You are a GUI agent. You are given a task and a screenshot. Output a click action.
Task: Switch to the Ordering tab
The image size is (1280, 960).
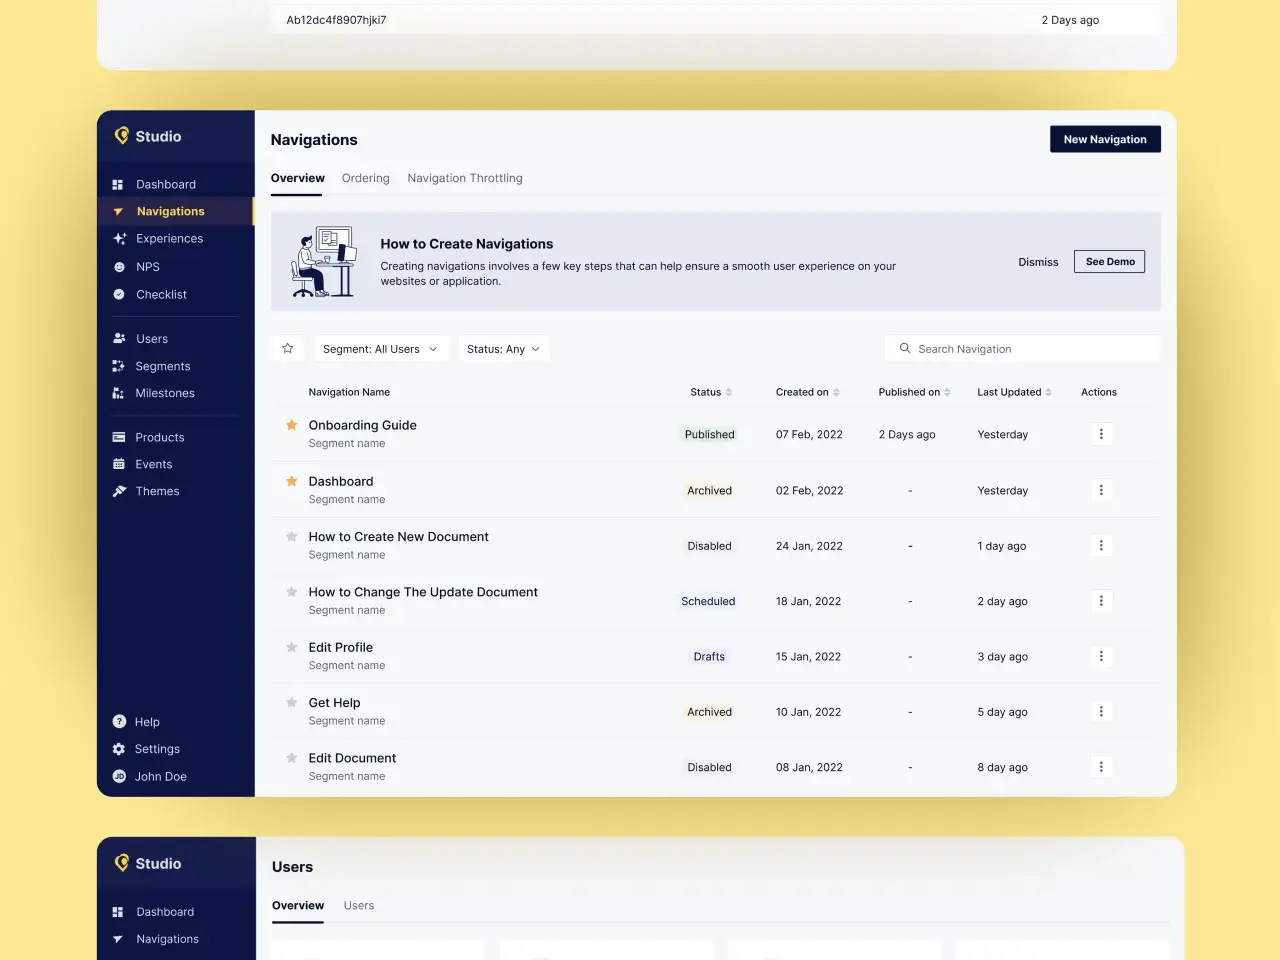click(365, 178)
